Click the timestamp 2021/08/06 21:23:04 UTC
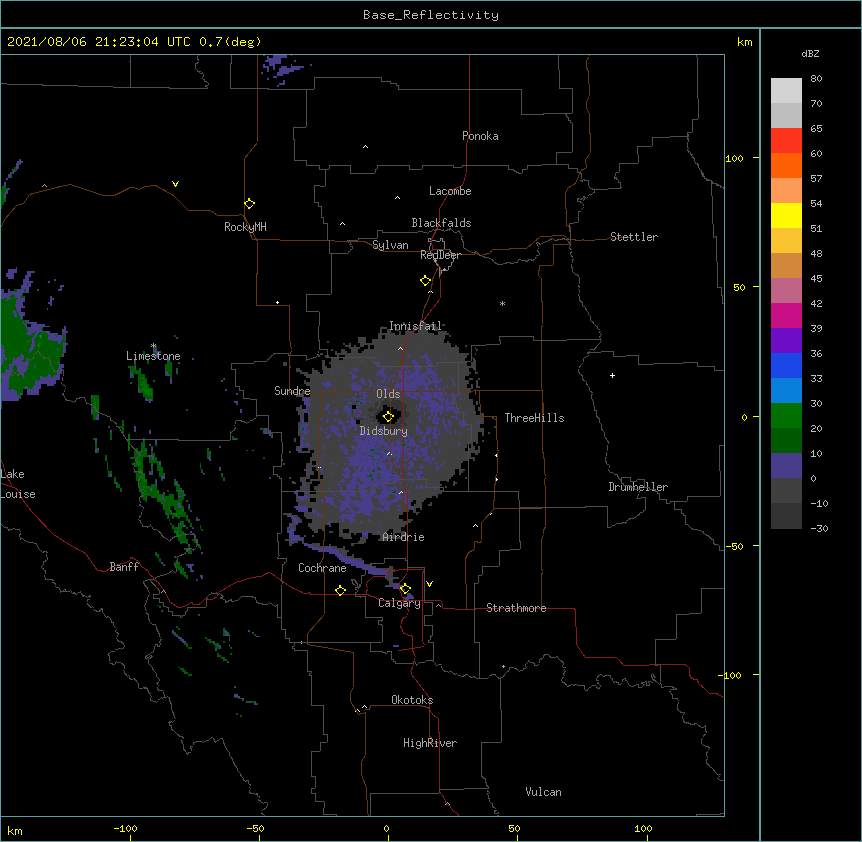 [99, 42]
